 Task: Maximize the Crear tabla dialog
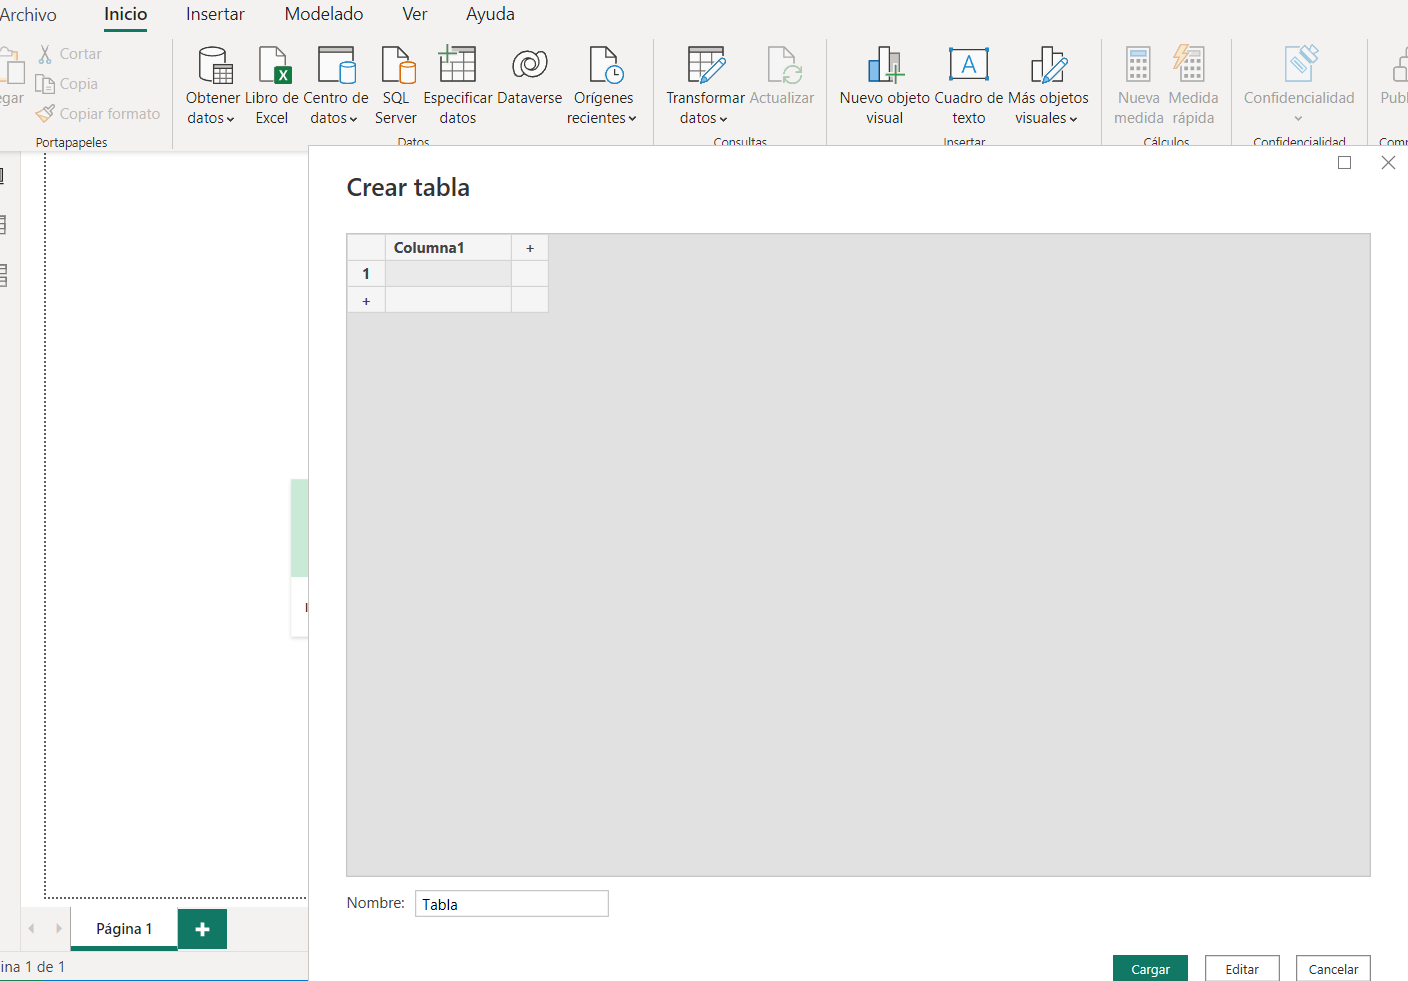1345,163
